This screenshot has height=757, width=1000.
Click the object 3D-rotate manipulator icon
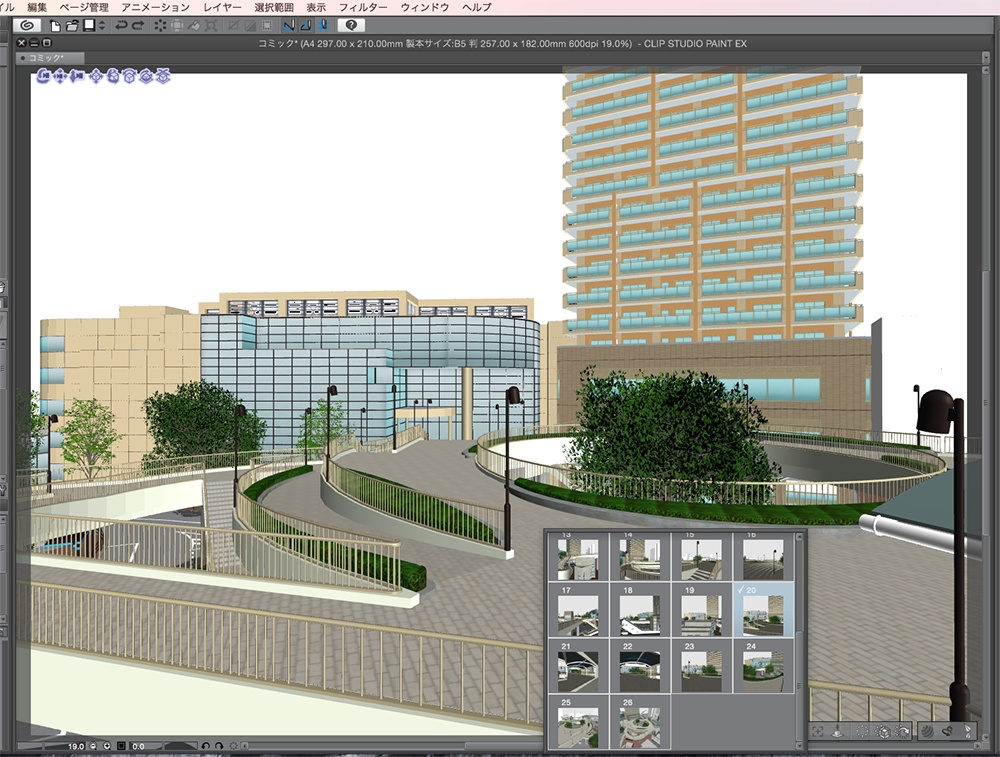click(146, 77)
